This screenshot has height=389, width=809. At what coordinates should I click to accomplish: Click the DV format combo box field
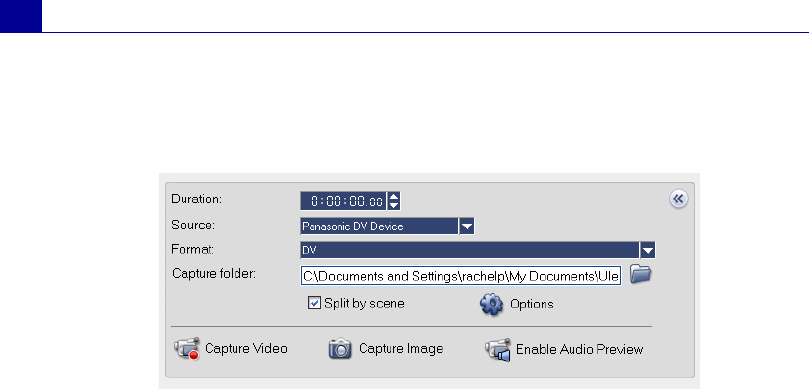pyautogui.click(x=470, y=251)
